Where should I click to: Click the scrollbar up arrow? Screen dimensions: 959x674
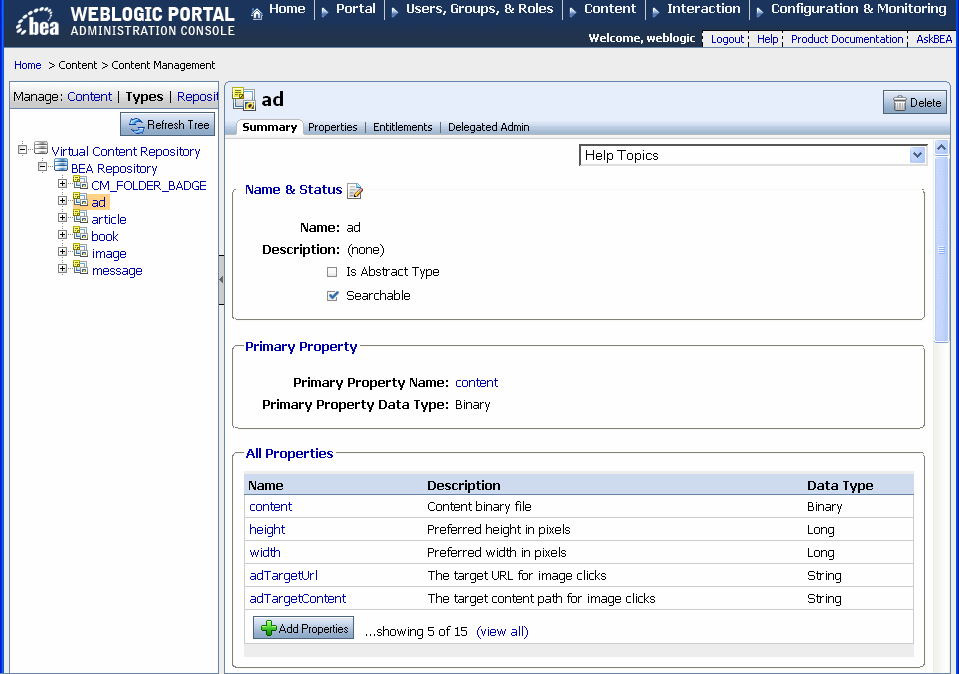[941, 147]
